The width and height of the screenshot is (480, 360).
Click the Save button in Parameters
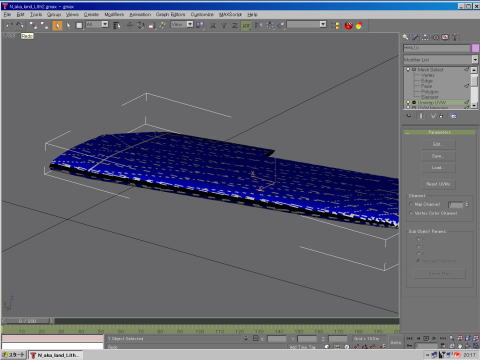point(438,156)
